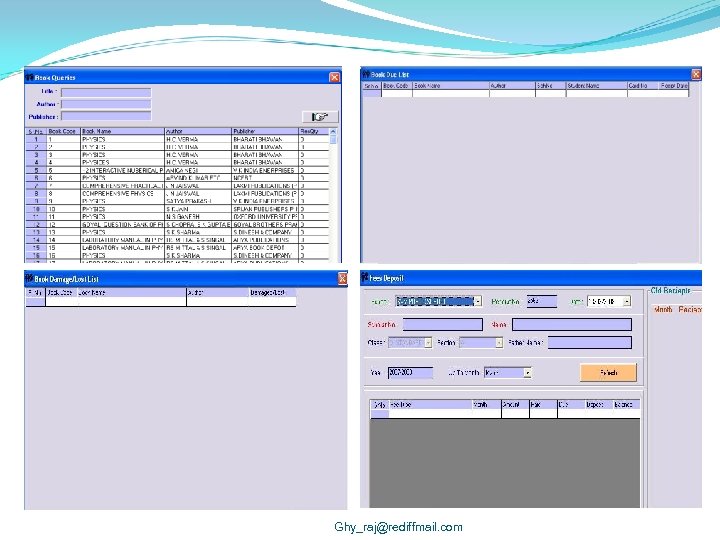The height and width of the screenshot is (540, 720).
Task: Click Balance header in Fees Deposit grid
Action: pos(626,405)
